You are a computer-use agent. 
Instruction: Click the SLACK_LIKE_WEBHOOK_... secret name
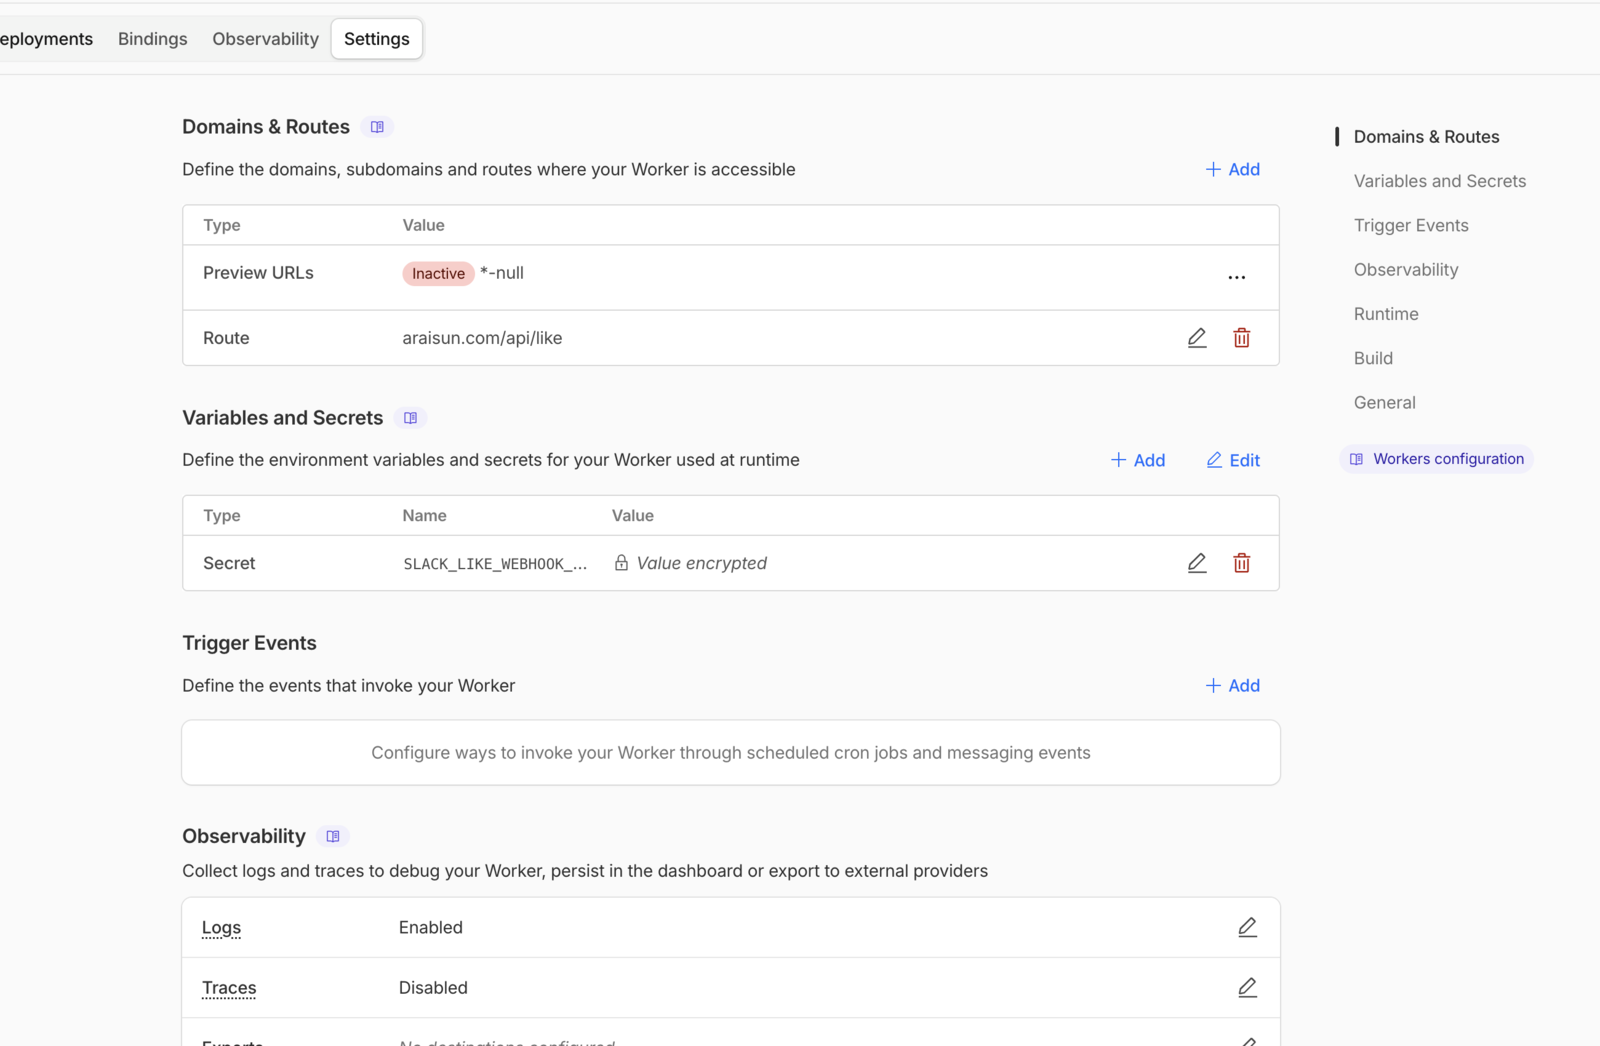[495, 564]
